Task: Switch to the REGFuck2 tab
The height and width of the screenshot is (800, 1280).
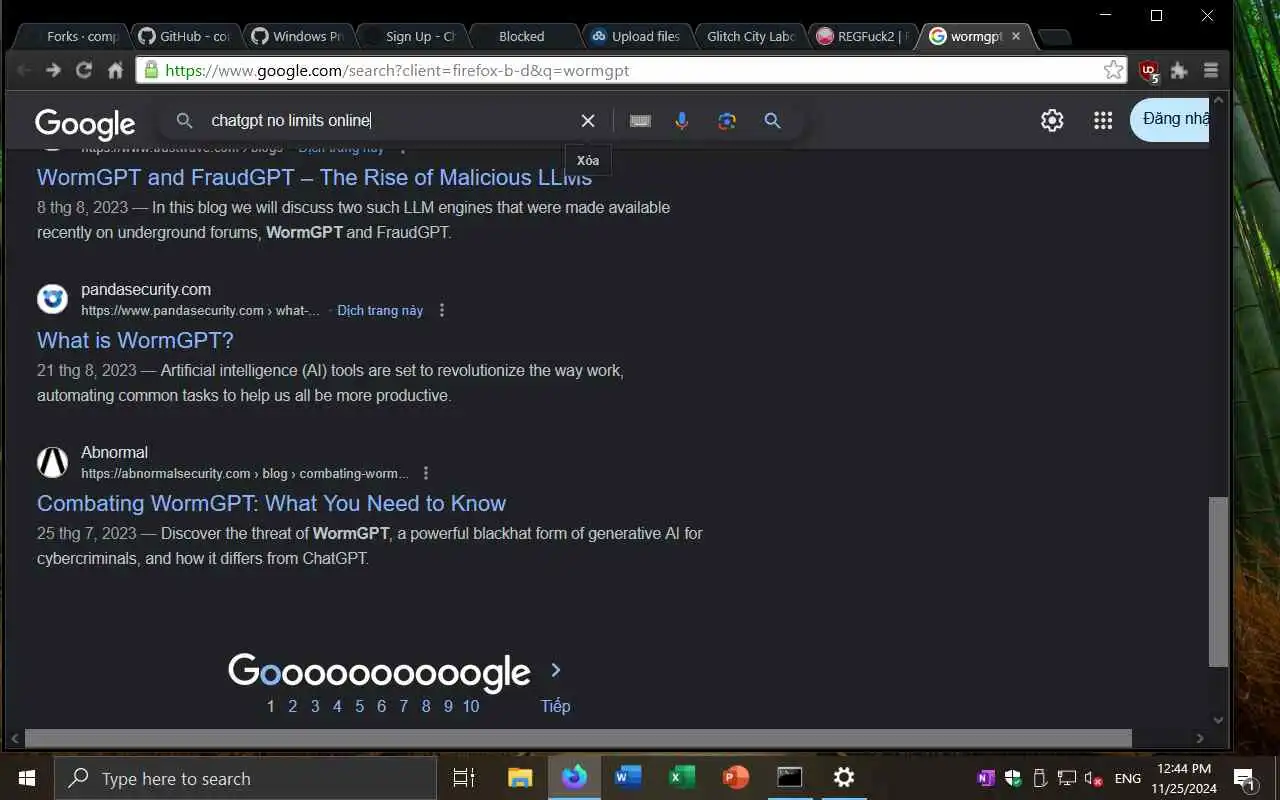Action: (862, 36)
